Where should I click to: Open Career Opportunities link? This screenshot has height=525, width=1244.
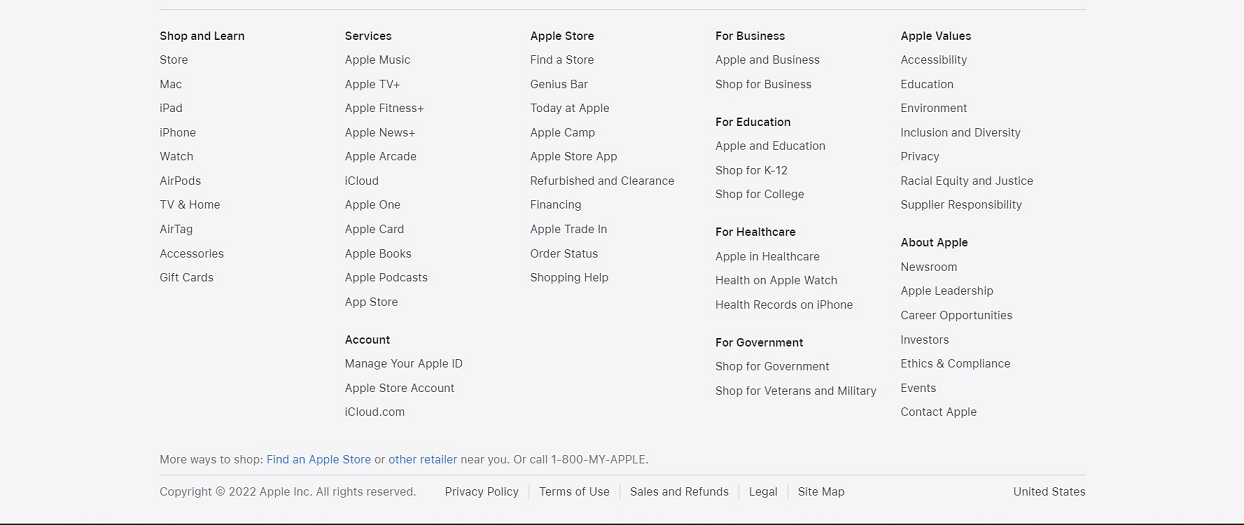(x=956, y=315)
